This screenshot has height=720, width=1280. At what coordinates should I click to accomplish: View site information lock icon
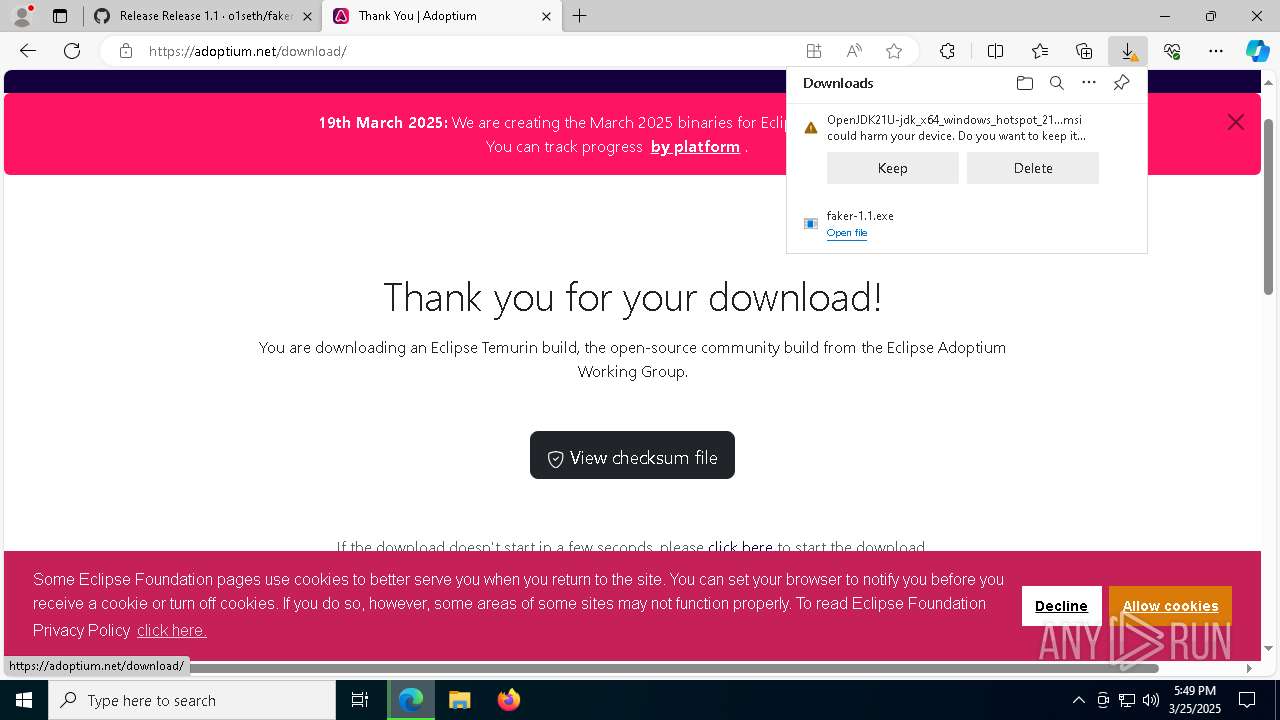[x=125, y=51]
